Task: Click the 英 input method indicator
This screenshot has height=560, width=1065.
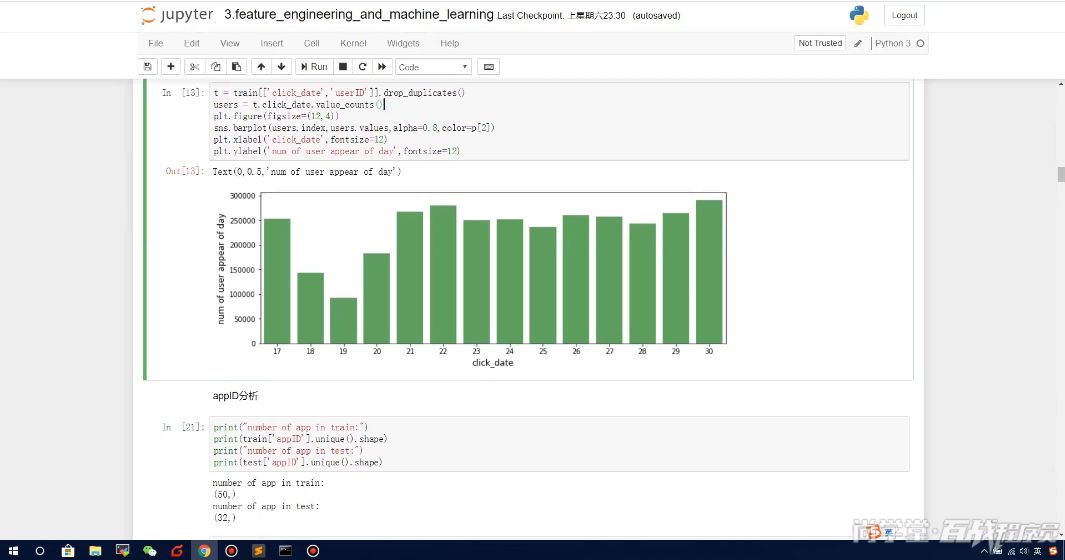Action: pyautogui.click(x=1038, y=551)
